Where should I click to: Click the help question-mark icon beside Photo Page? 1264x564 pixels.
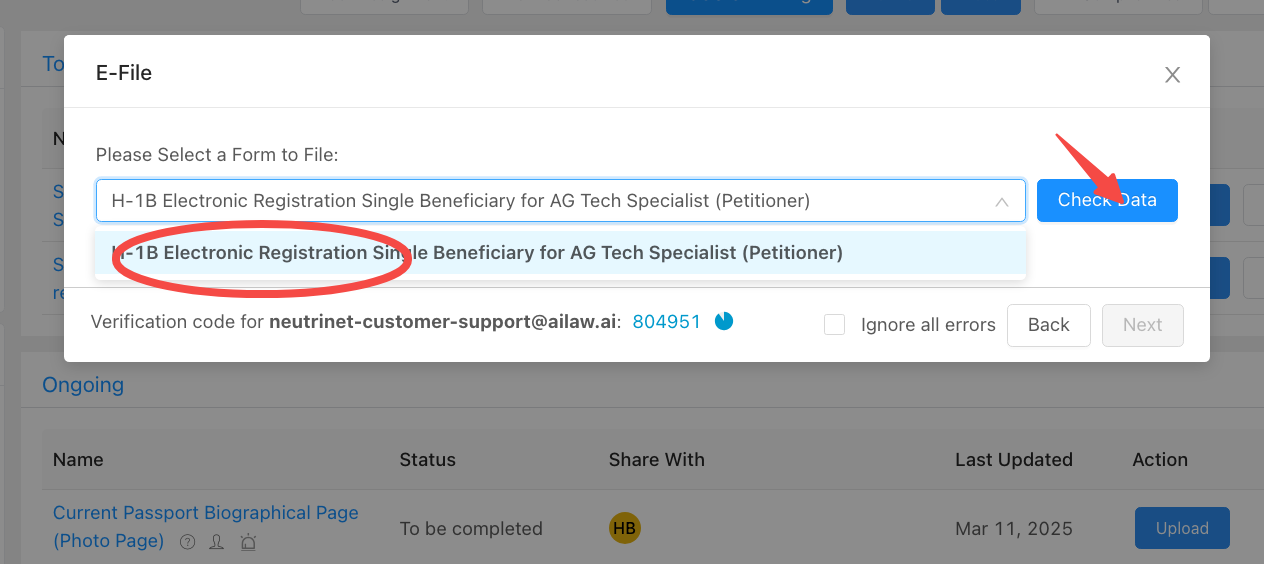pyautogui.click(x=187, y=542)
